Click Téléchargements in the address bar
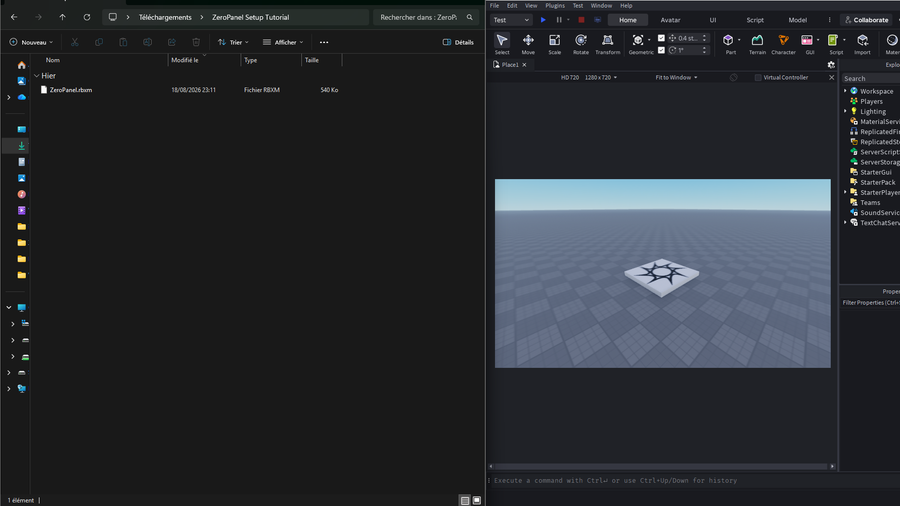This screenshot has width=900, height=506. point(165,17)
